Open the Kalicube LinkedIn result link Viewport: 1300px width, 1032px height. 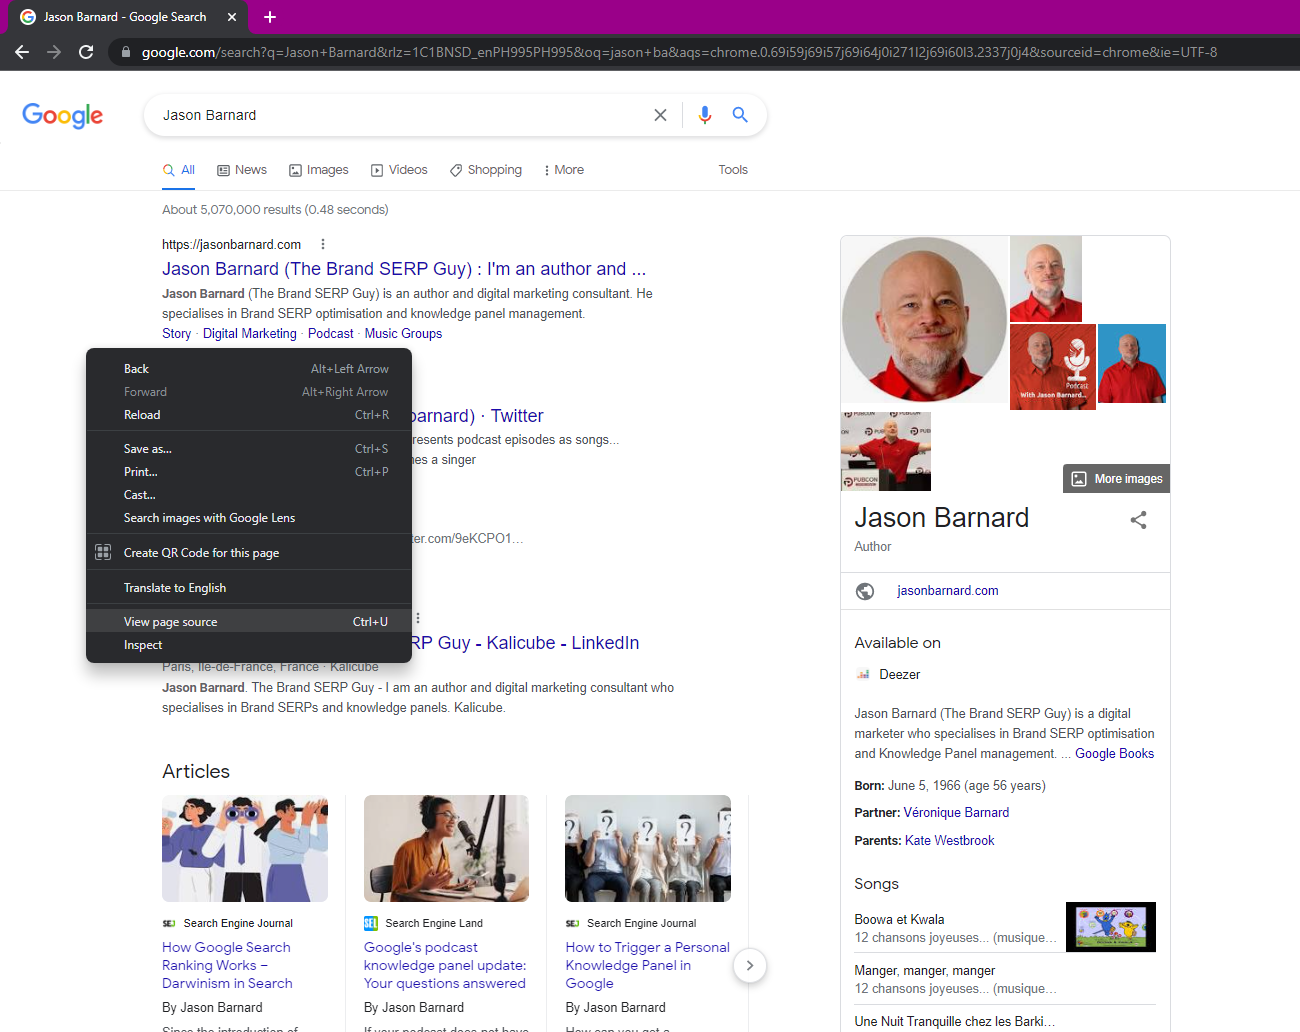(525, 643)
